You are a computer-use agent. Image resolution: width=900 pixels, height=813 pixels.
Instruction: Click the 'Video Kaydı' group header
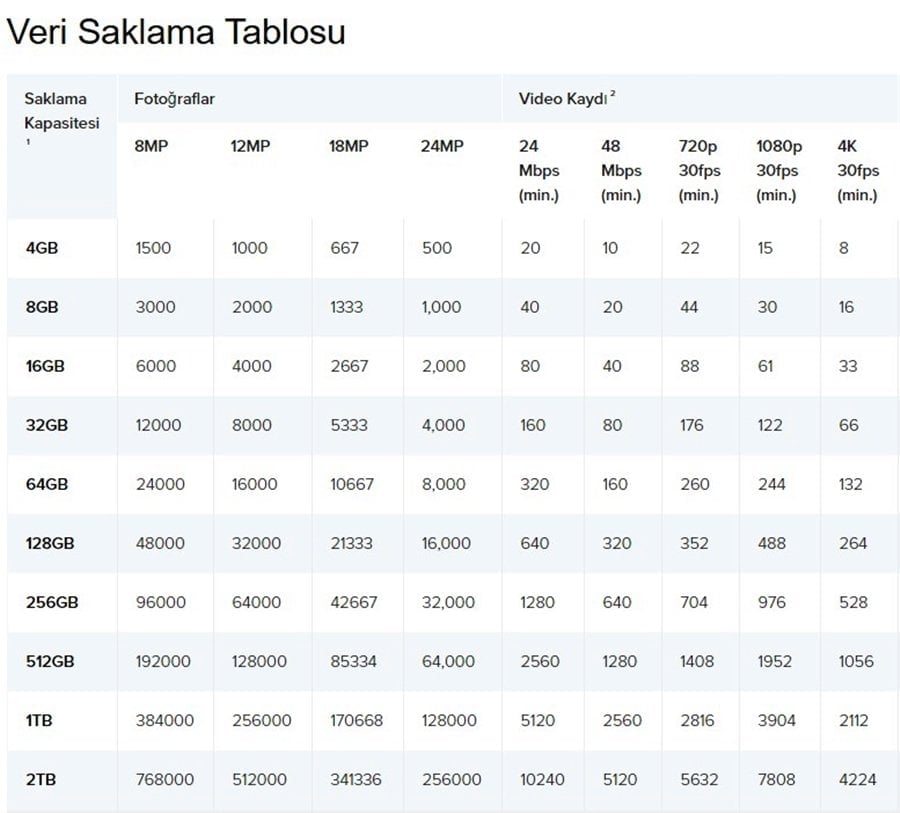click(563, 98)
